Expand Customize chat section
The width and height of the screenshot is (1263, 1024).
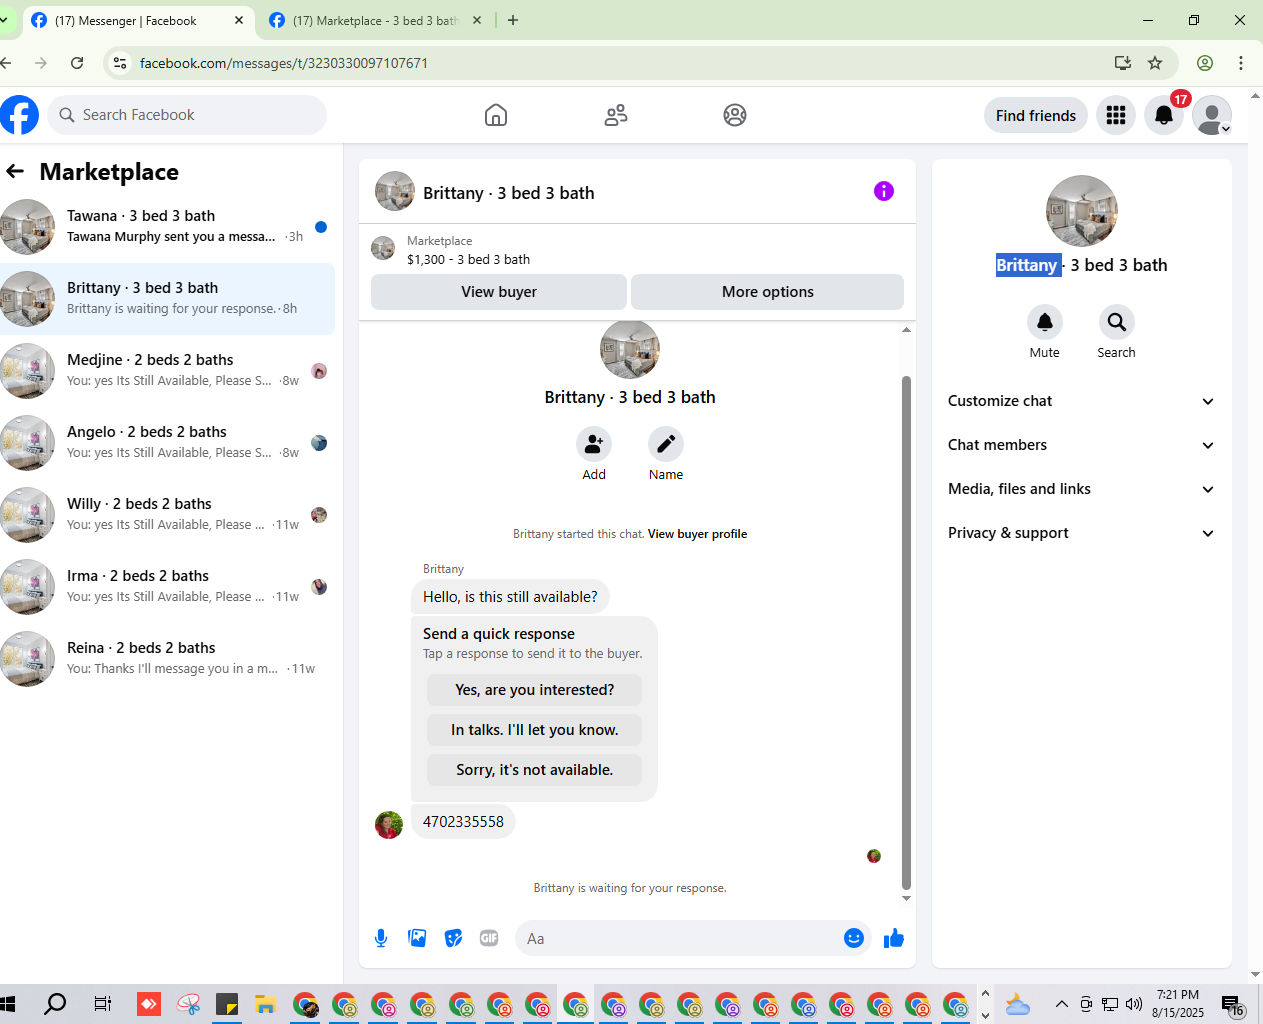tap(1081, 401)
